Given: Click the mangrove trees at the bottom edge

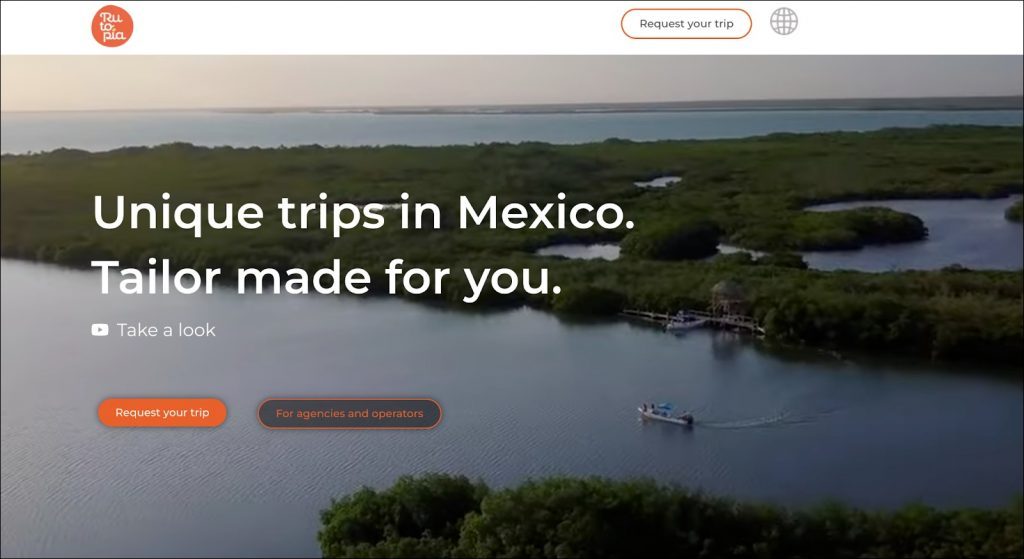Looking at the screenshot, I should tap(600, 520).
